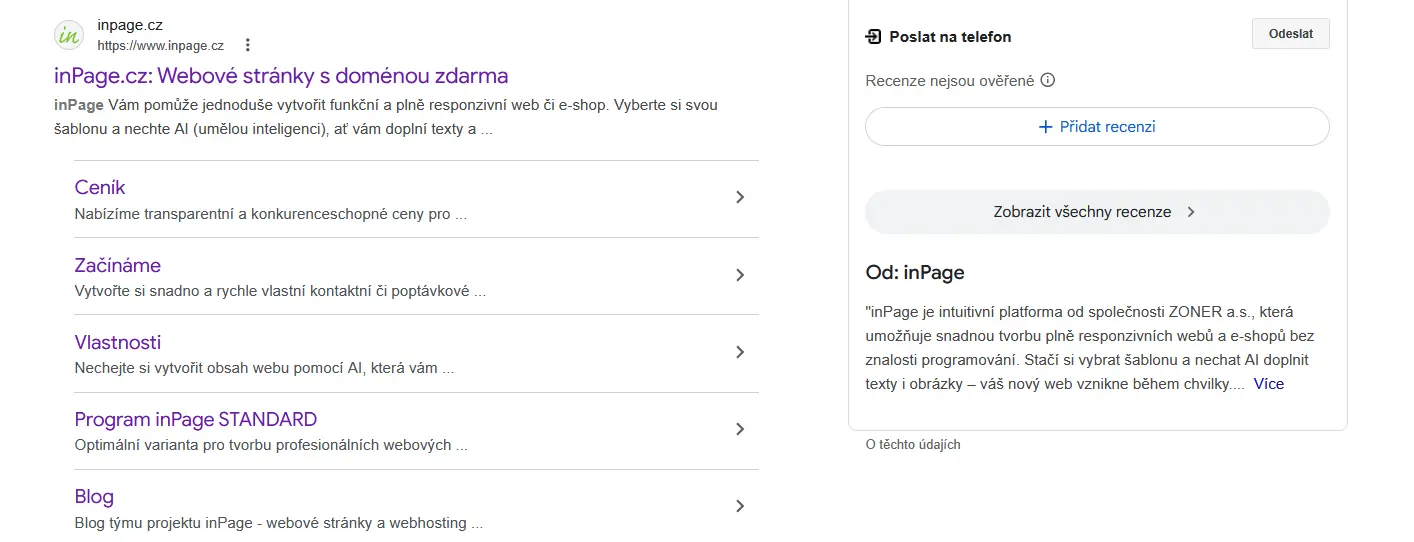Open the Vlastnosti sitelink

coord(117,342)
